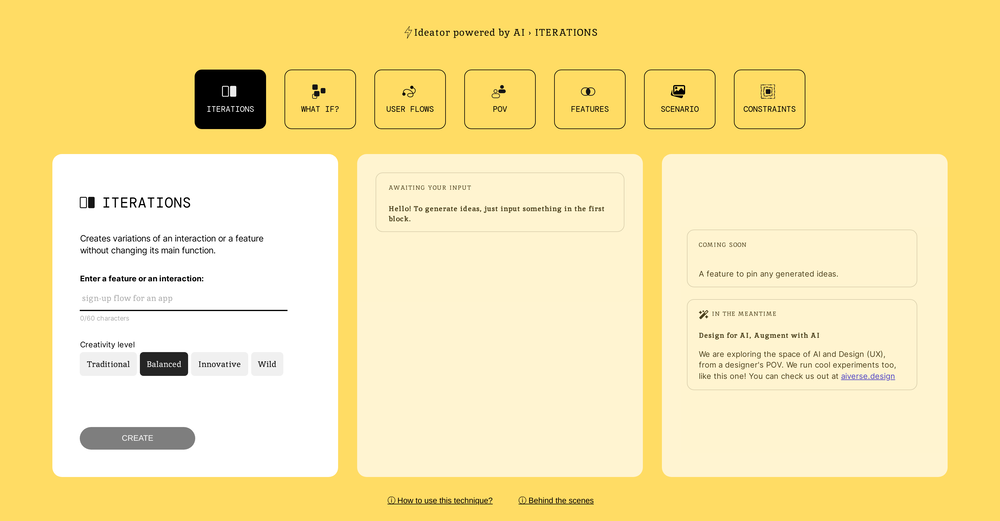Focus the feature or interaction input field

(x=183, y=298)
